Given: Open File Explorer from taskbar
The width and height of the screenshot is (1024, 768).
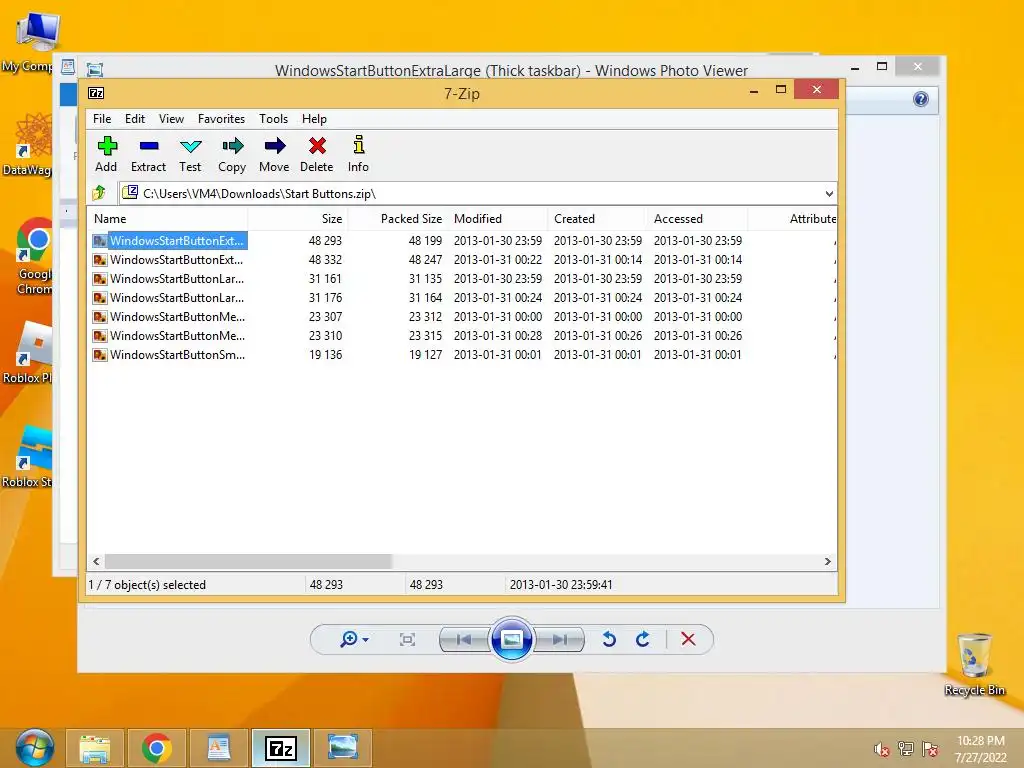Looking at the screenshot, I should pos(95,748).
